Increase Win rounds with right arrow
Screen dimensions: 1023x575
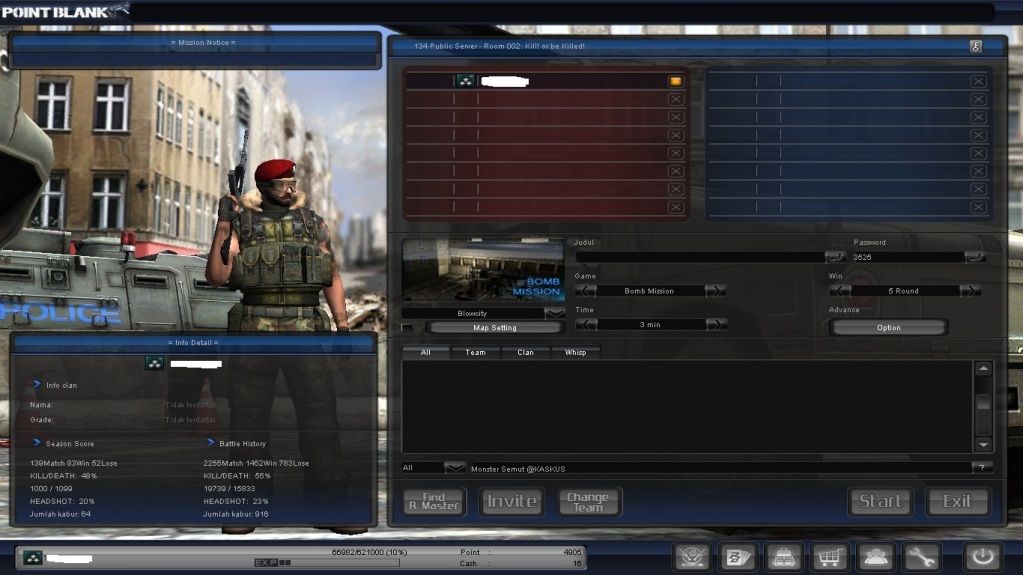click(970, 290)
